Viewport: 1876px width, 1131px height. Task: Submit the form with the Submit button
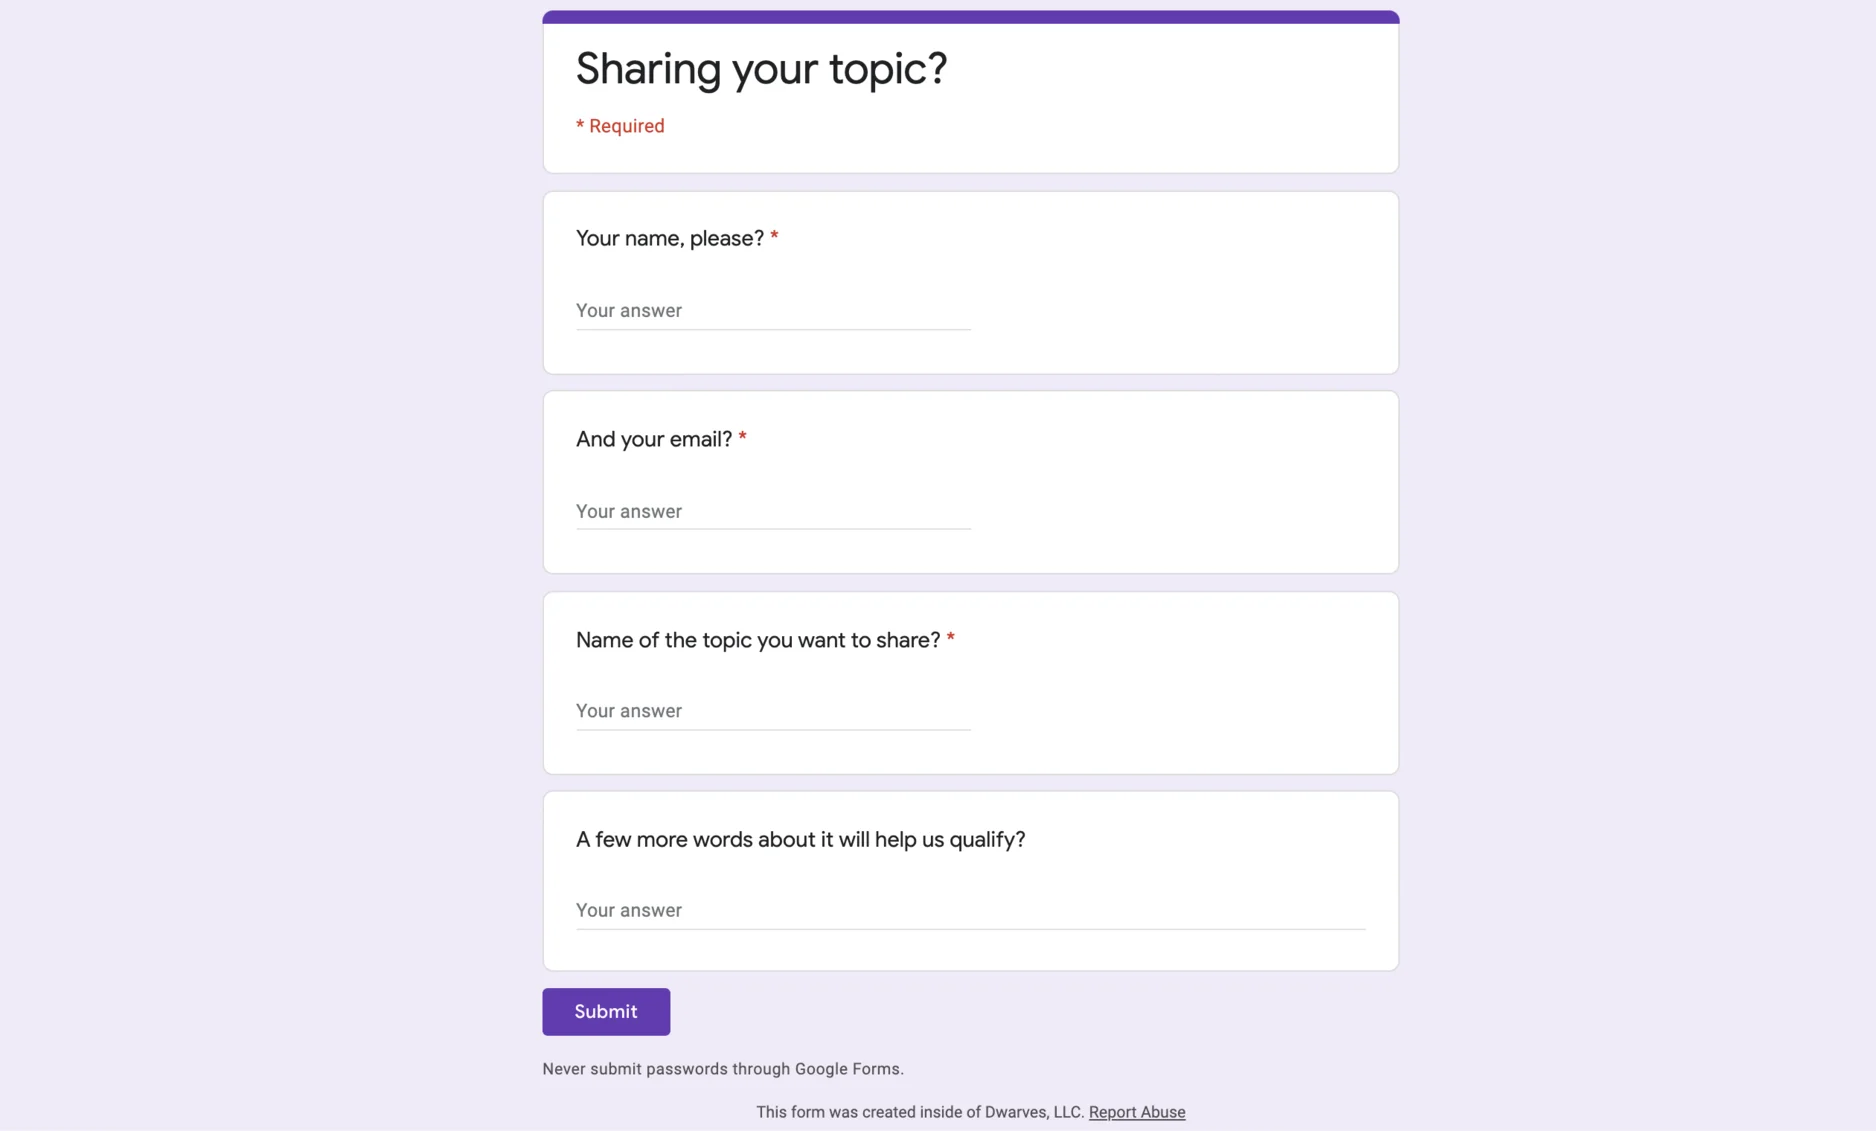click(606, 1011)
